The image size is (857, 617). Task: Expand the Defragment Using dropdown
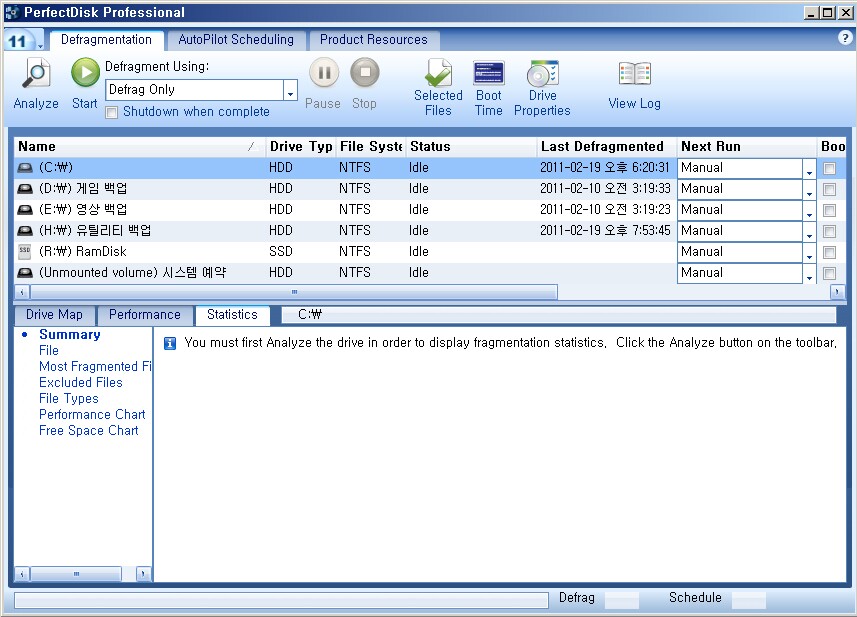tap(290, 91)
